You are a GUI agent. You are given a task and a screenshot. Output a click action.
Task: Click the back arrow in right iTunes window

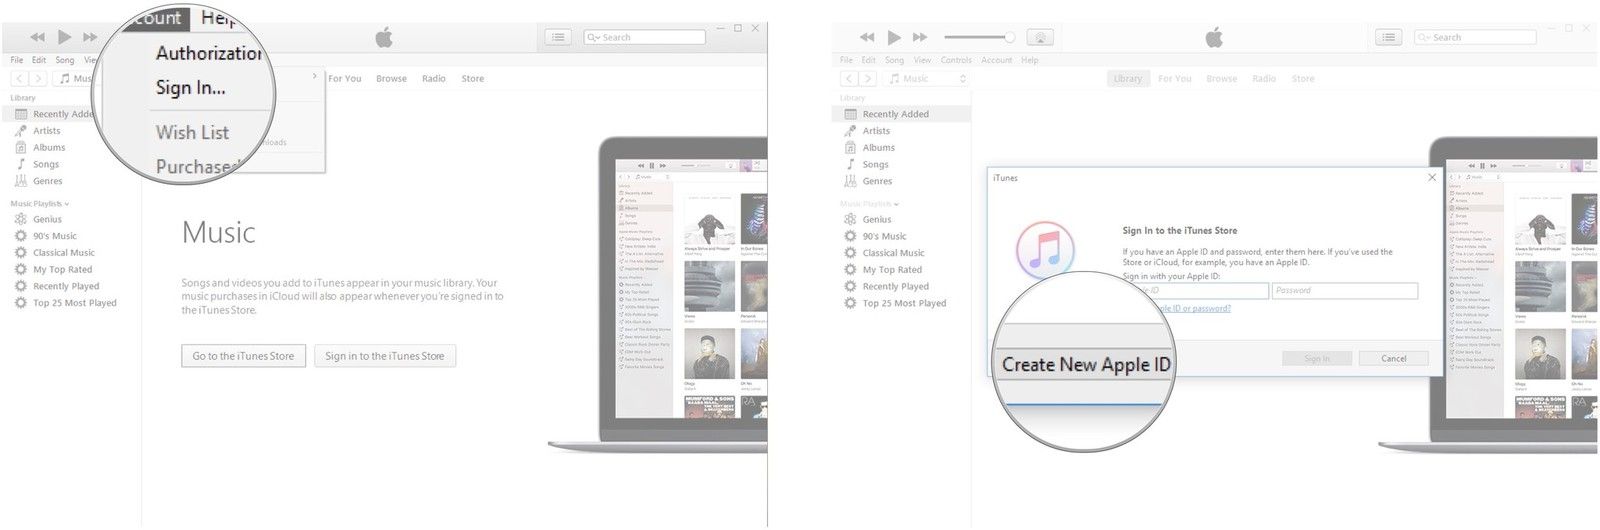click(849, 78)
